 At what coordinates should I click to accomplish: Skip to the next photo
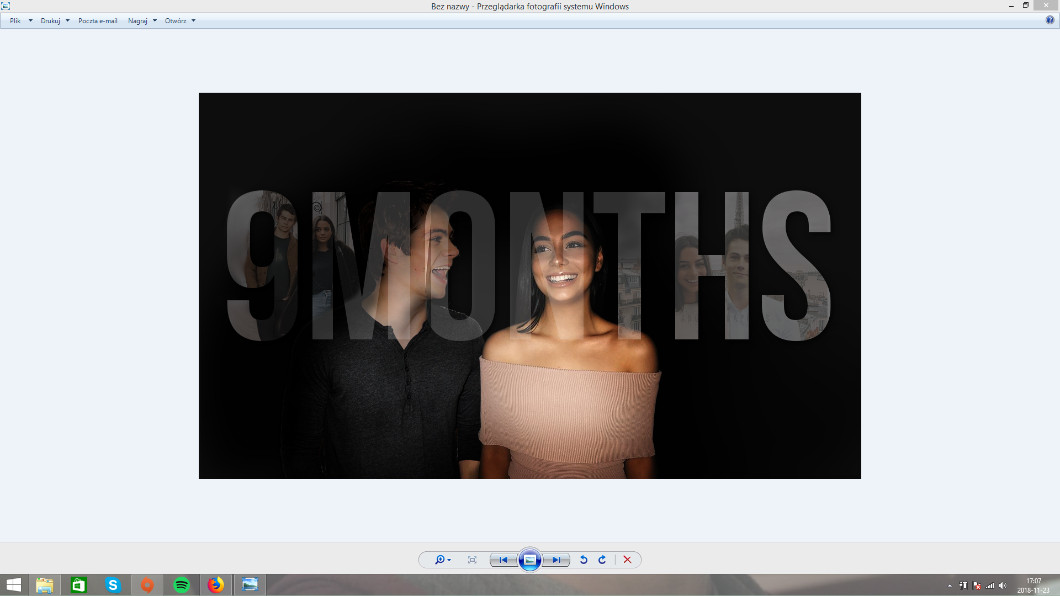tap(556, 560)
